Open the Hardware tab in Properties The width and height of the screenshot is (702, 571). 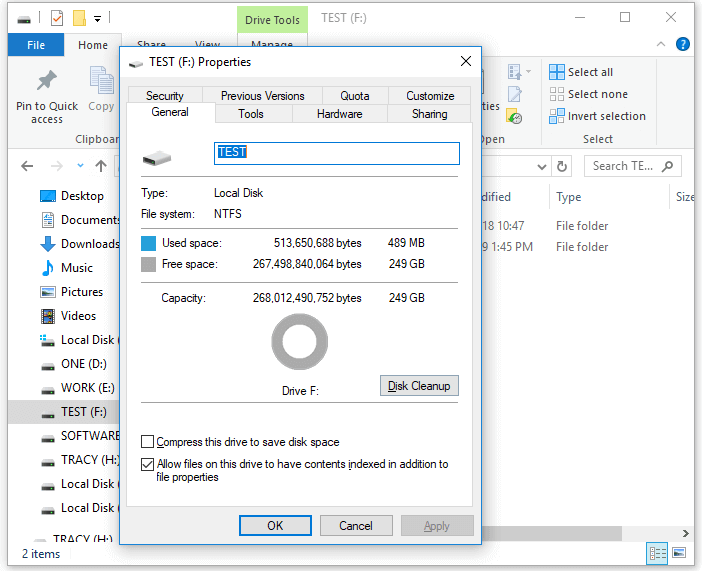click(x=339, y=114)
